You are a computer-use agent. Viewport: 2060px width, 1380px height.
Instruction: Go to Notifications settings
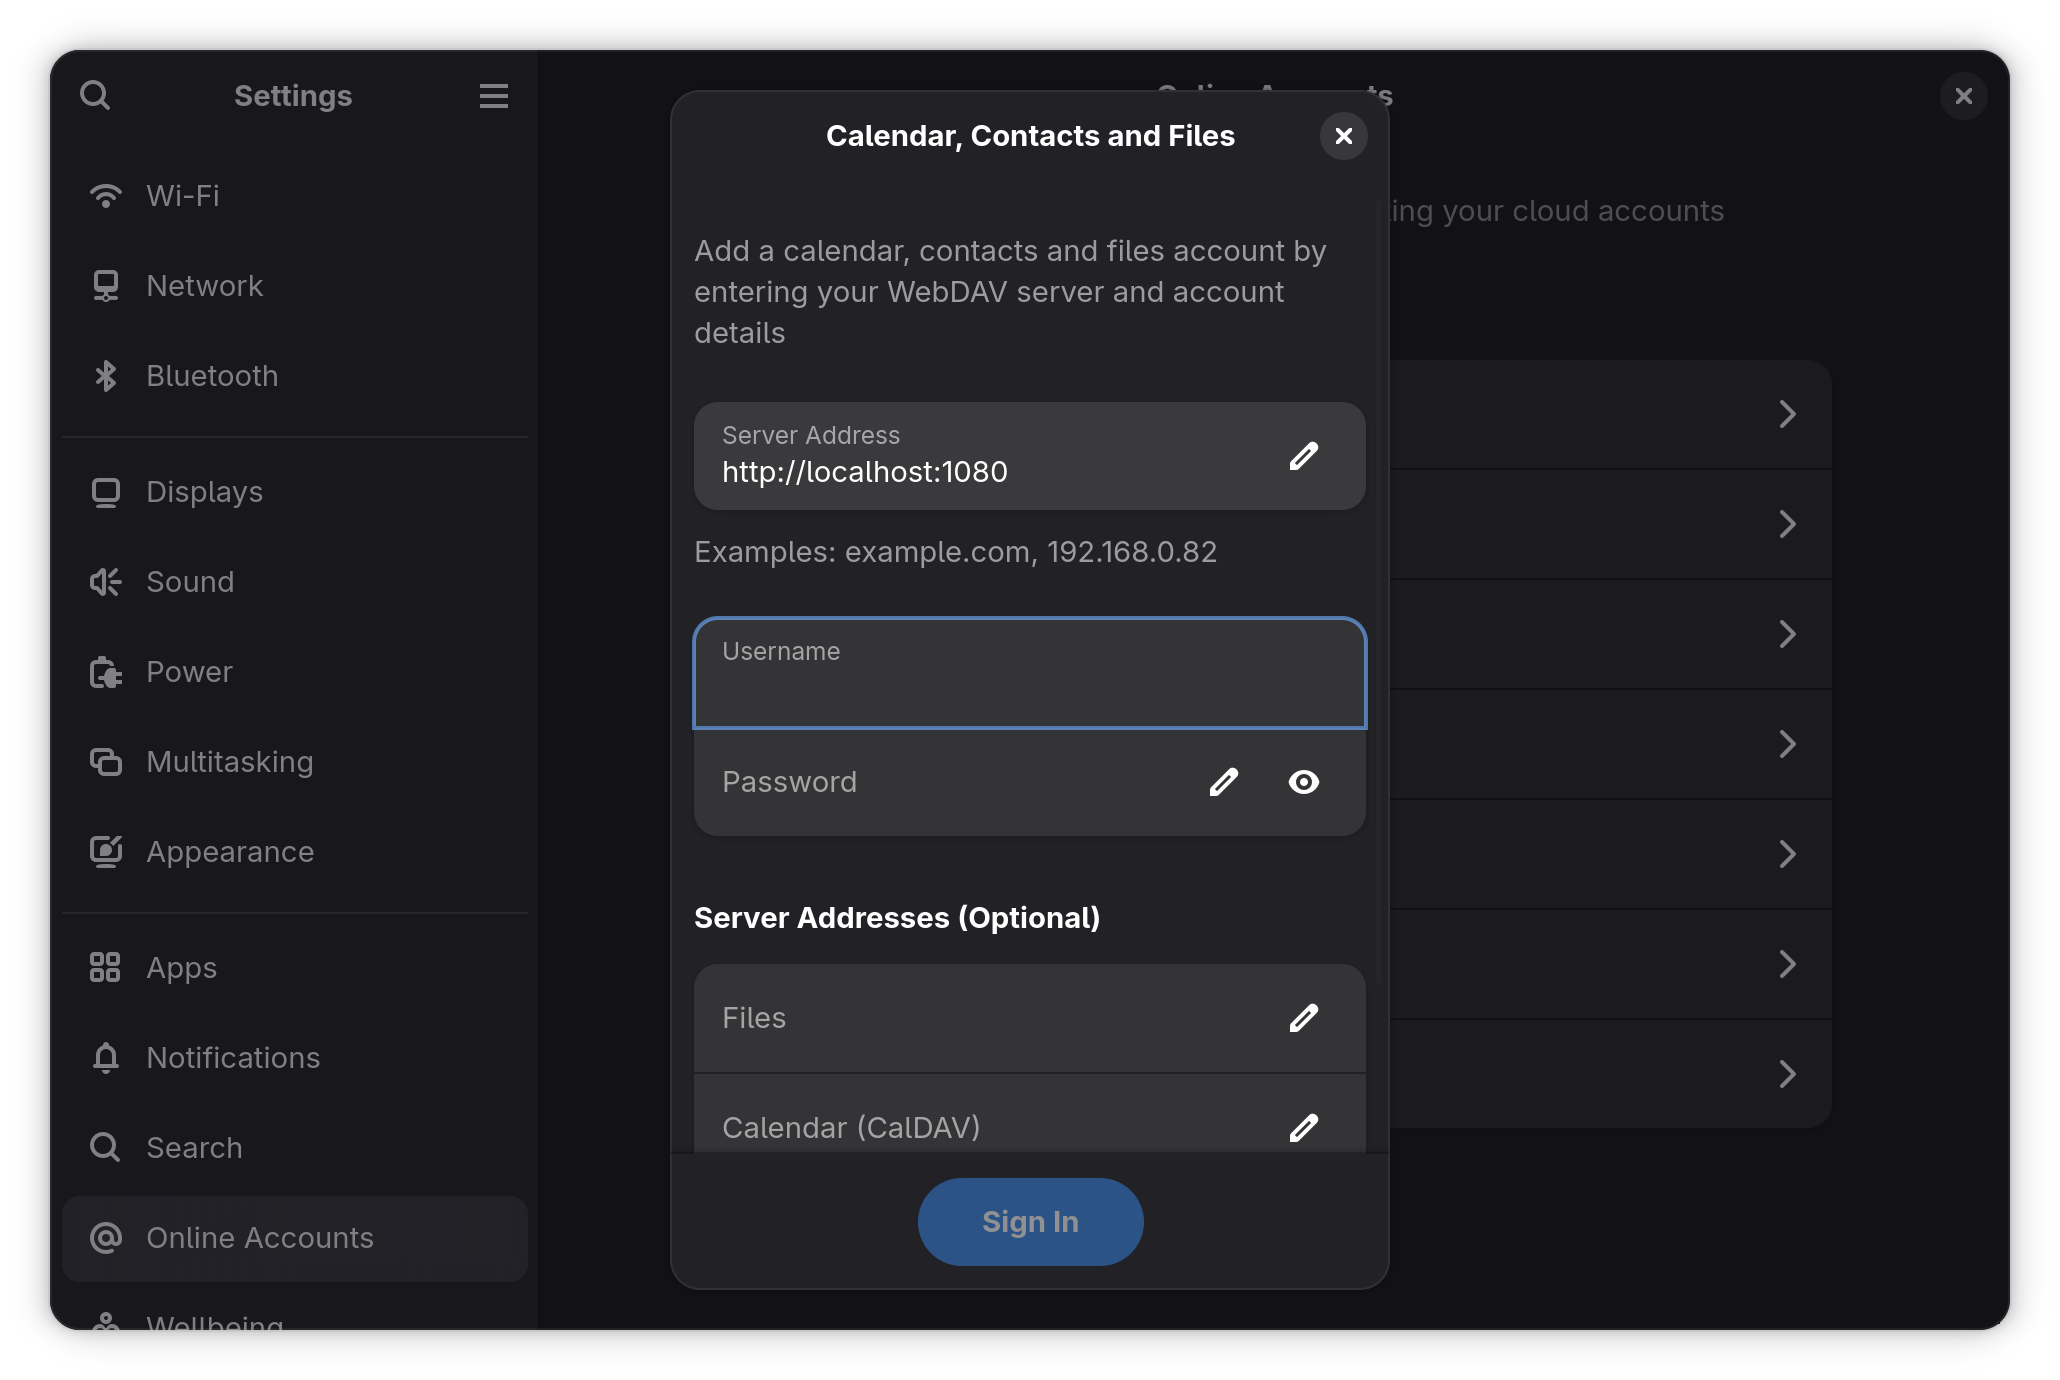tap(232, 1058)
